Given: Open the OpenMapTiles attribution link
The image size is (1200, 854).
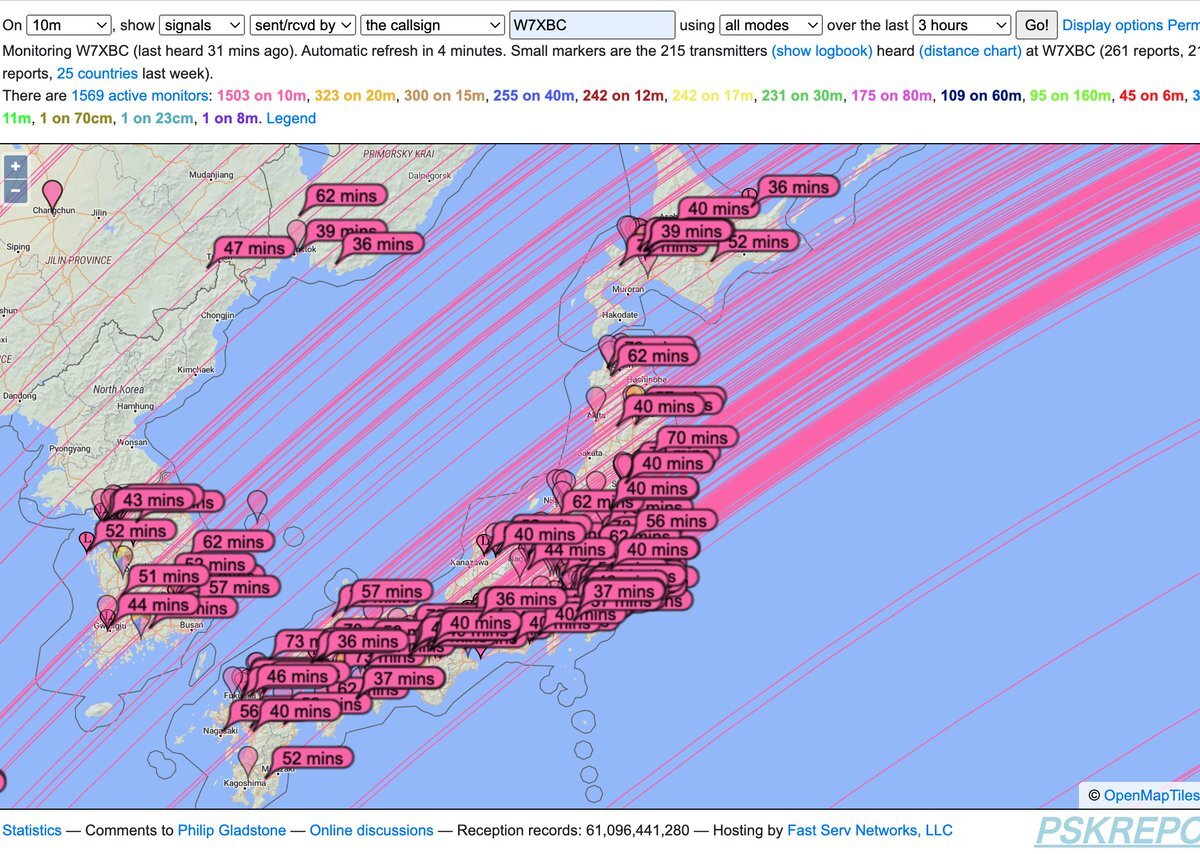Looking at the screenshot, I should (1151, 796).
